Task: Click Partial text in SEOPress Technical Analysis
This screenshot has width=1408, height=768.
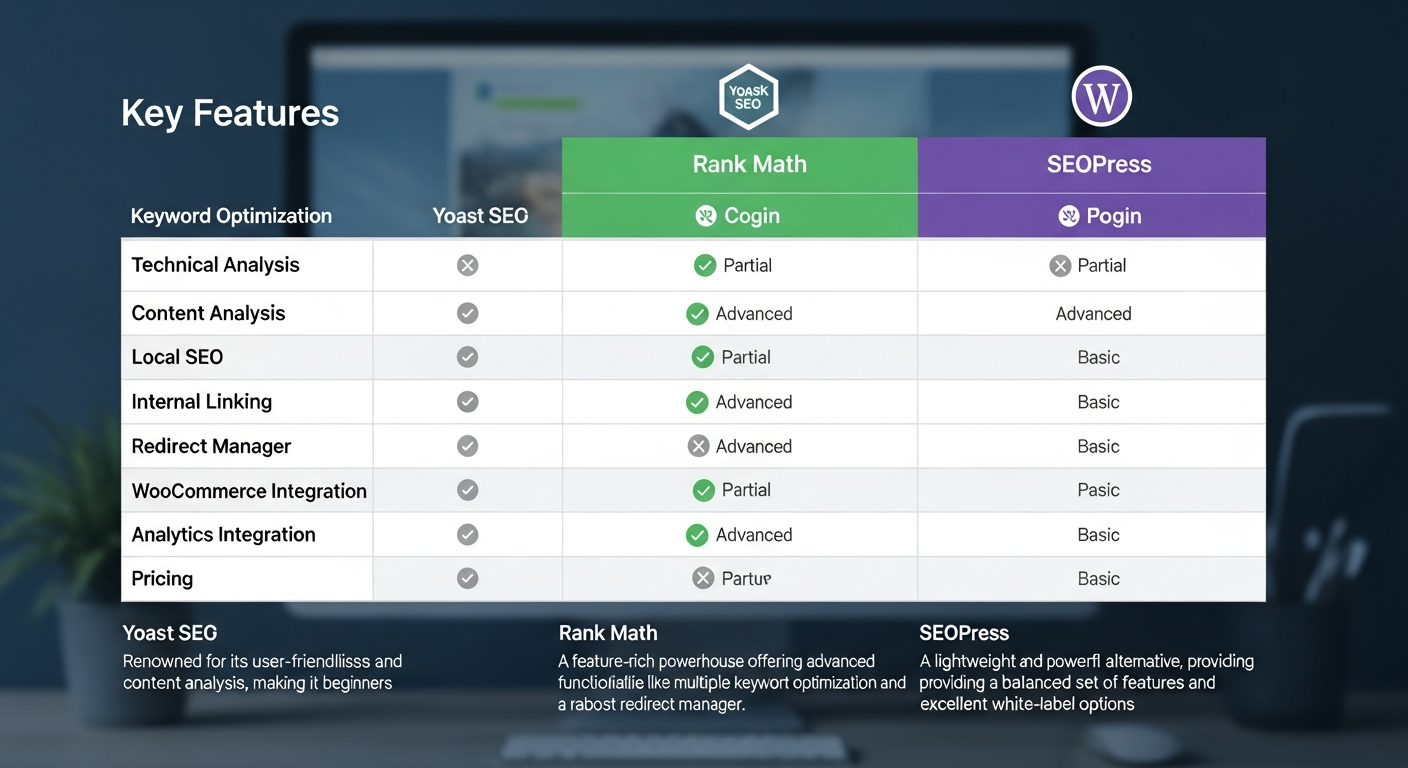Action: pos(1101,265)
